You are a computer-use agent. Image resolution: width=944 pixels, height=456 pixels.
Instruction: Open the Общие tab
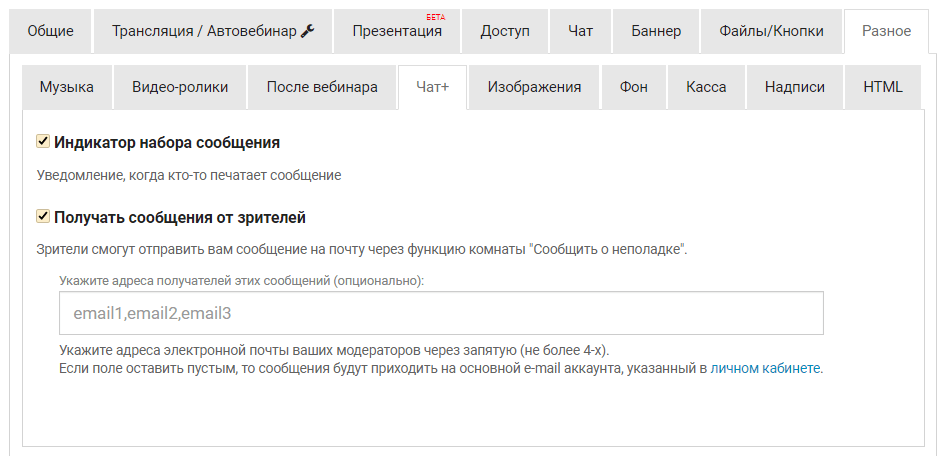[50, 31]
